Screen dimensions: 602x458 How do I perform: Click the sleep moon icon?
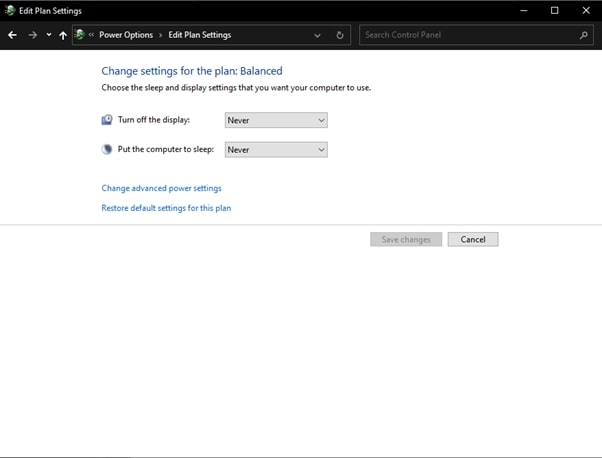pos(107,149)
